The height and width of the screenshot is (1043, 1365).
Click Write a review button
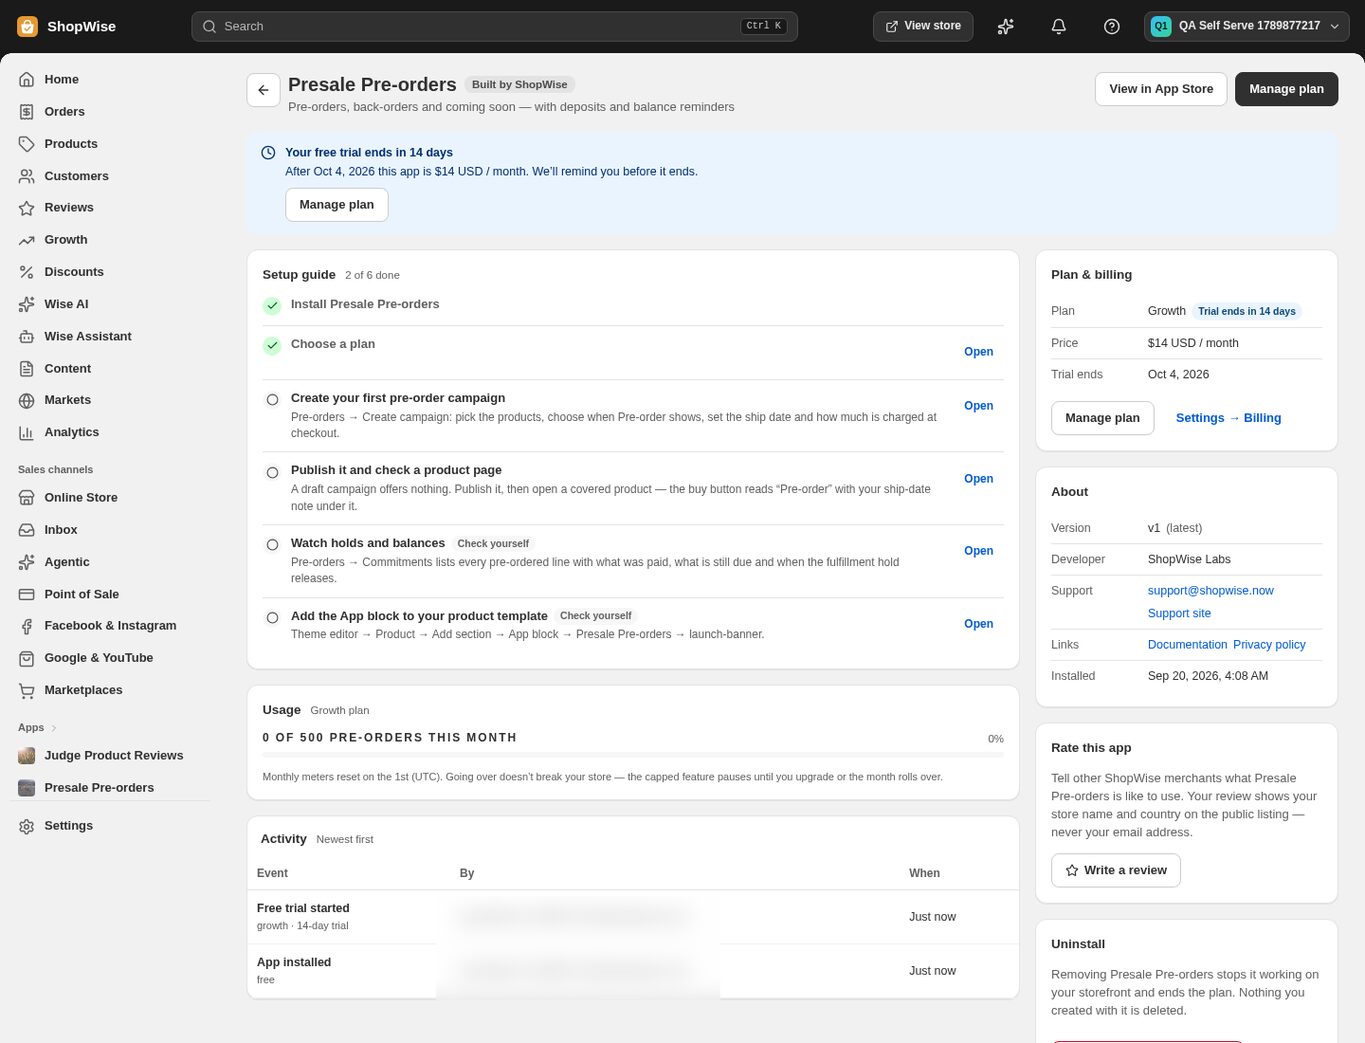(1116, 870)
